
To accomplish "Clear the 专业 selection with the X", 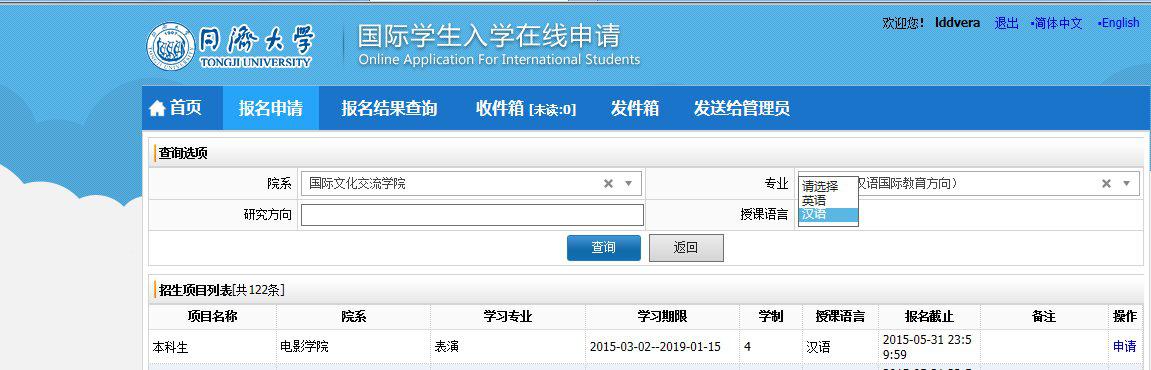I will coord(1106,184).
